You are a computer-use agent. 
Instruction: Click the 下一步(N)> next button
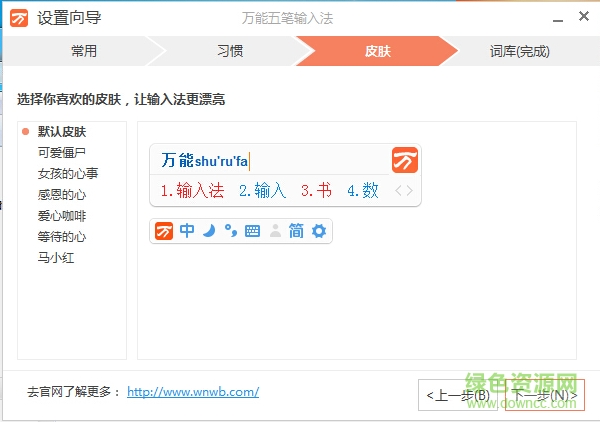(545, 395)
